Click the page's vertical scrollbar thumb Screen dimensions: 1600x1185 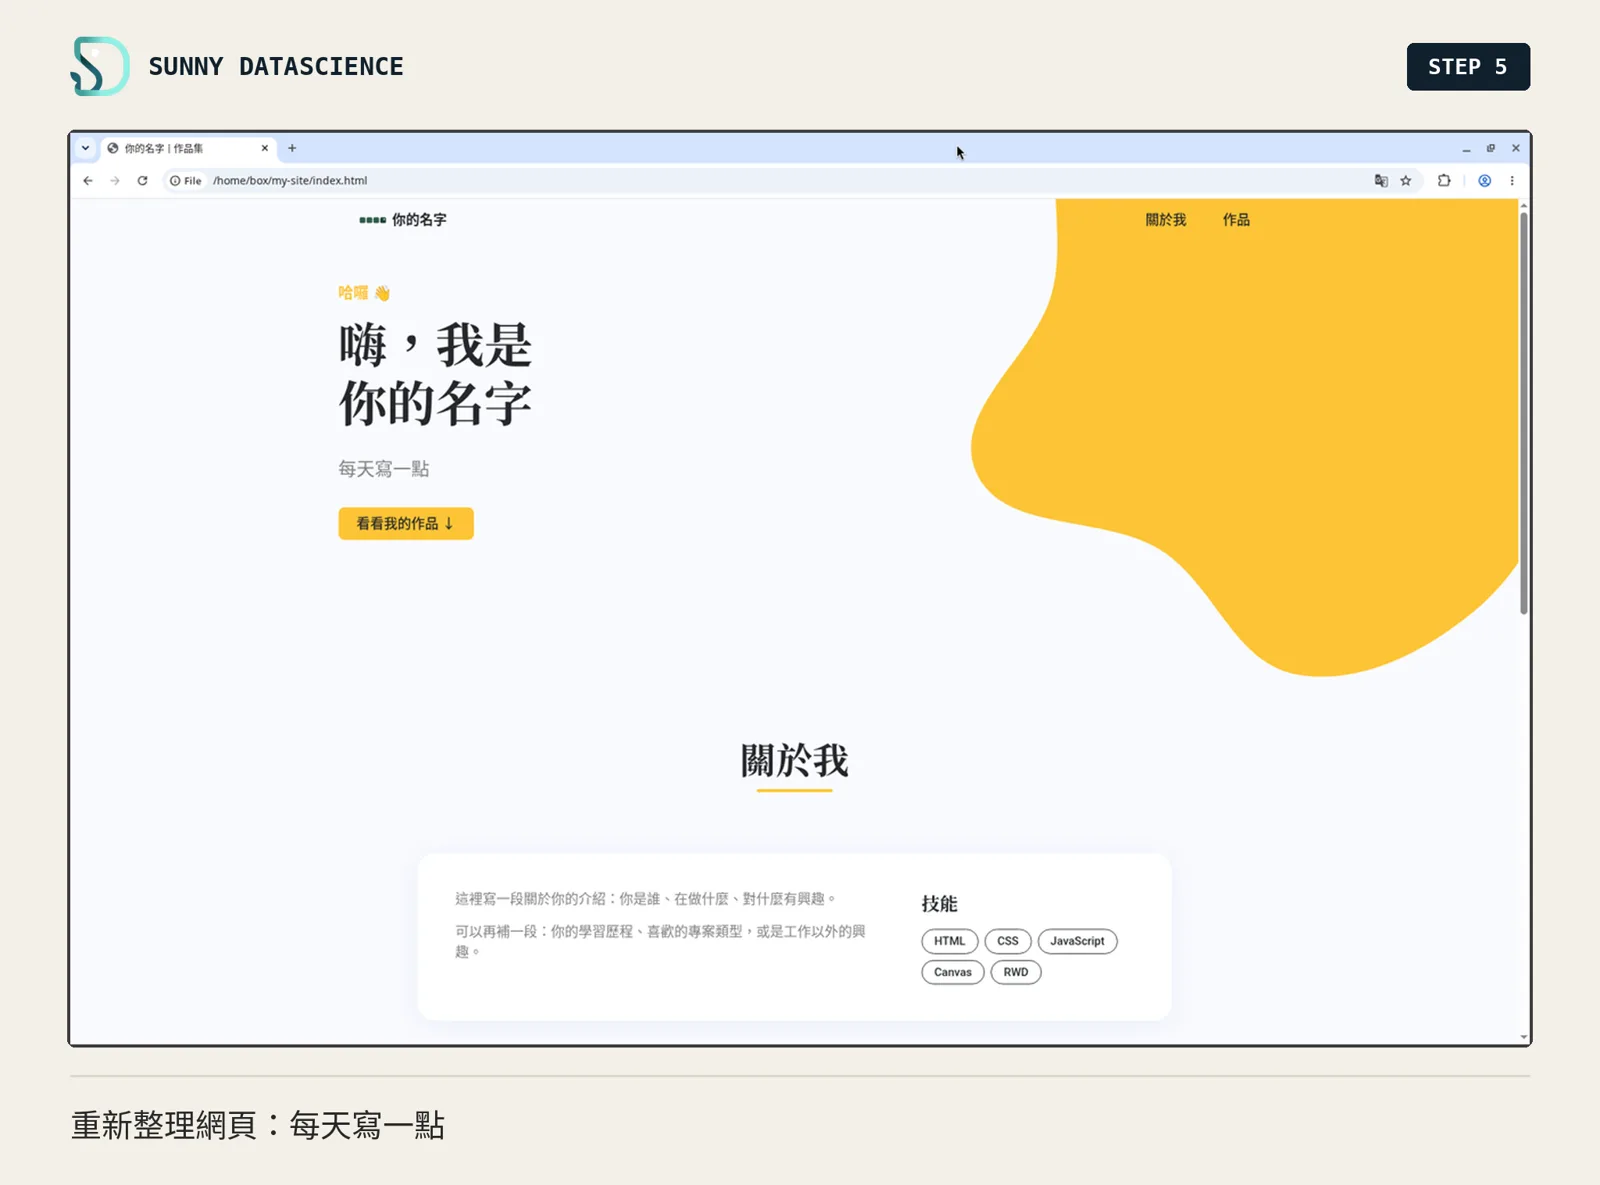1524,413
